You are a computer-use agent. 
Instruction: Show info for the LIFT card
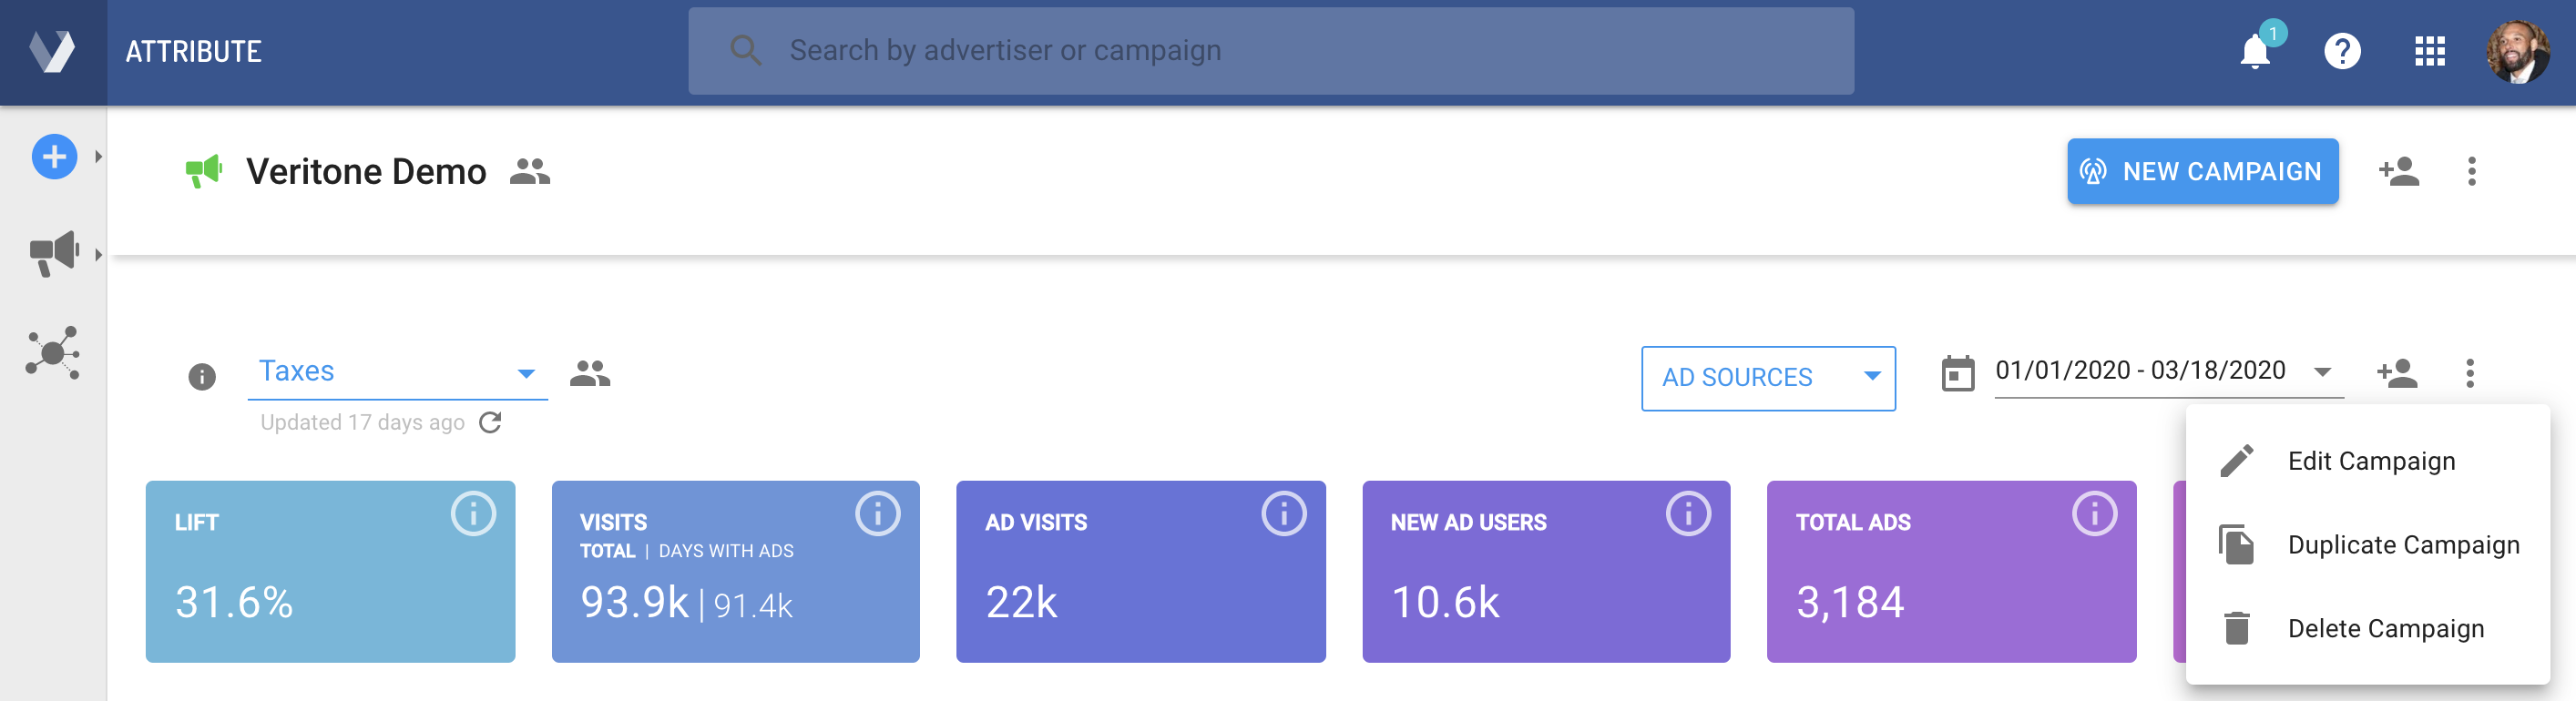(x=473, y=514)
